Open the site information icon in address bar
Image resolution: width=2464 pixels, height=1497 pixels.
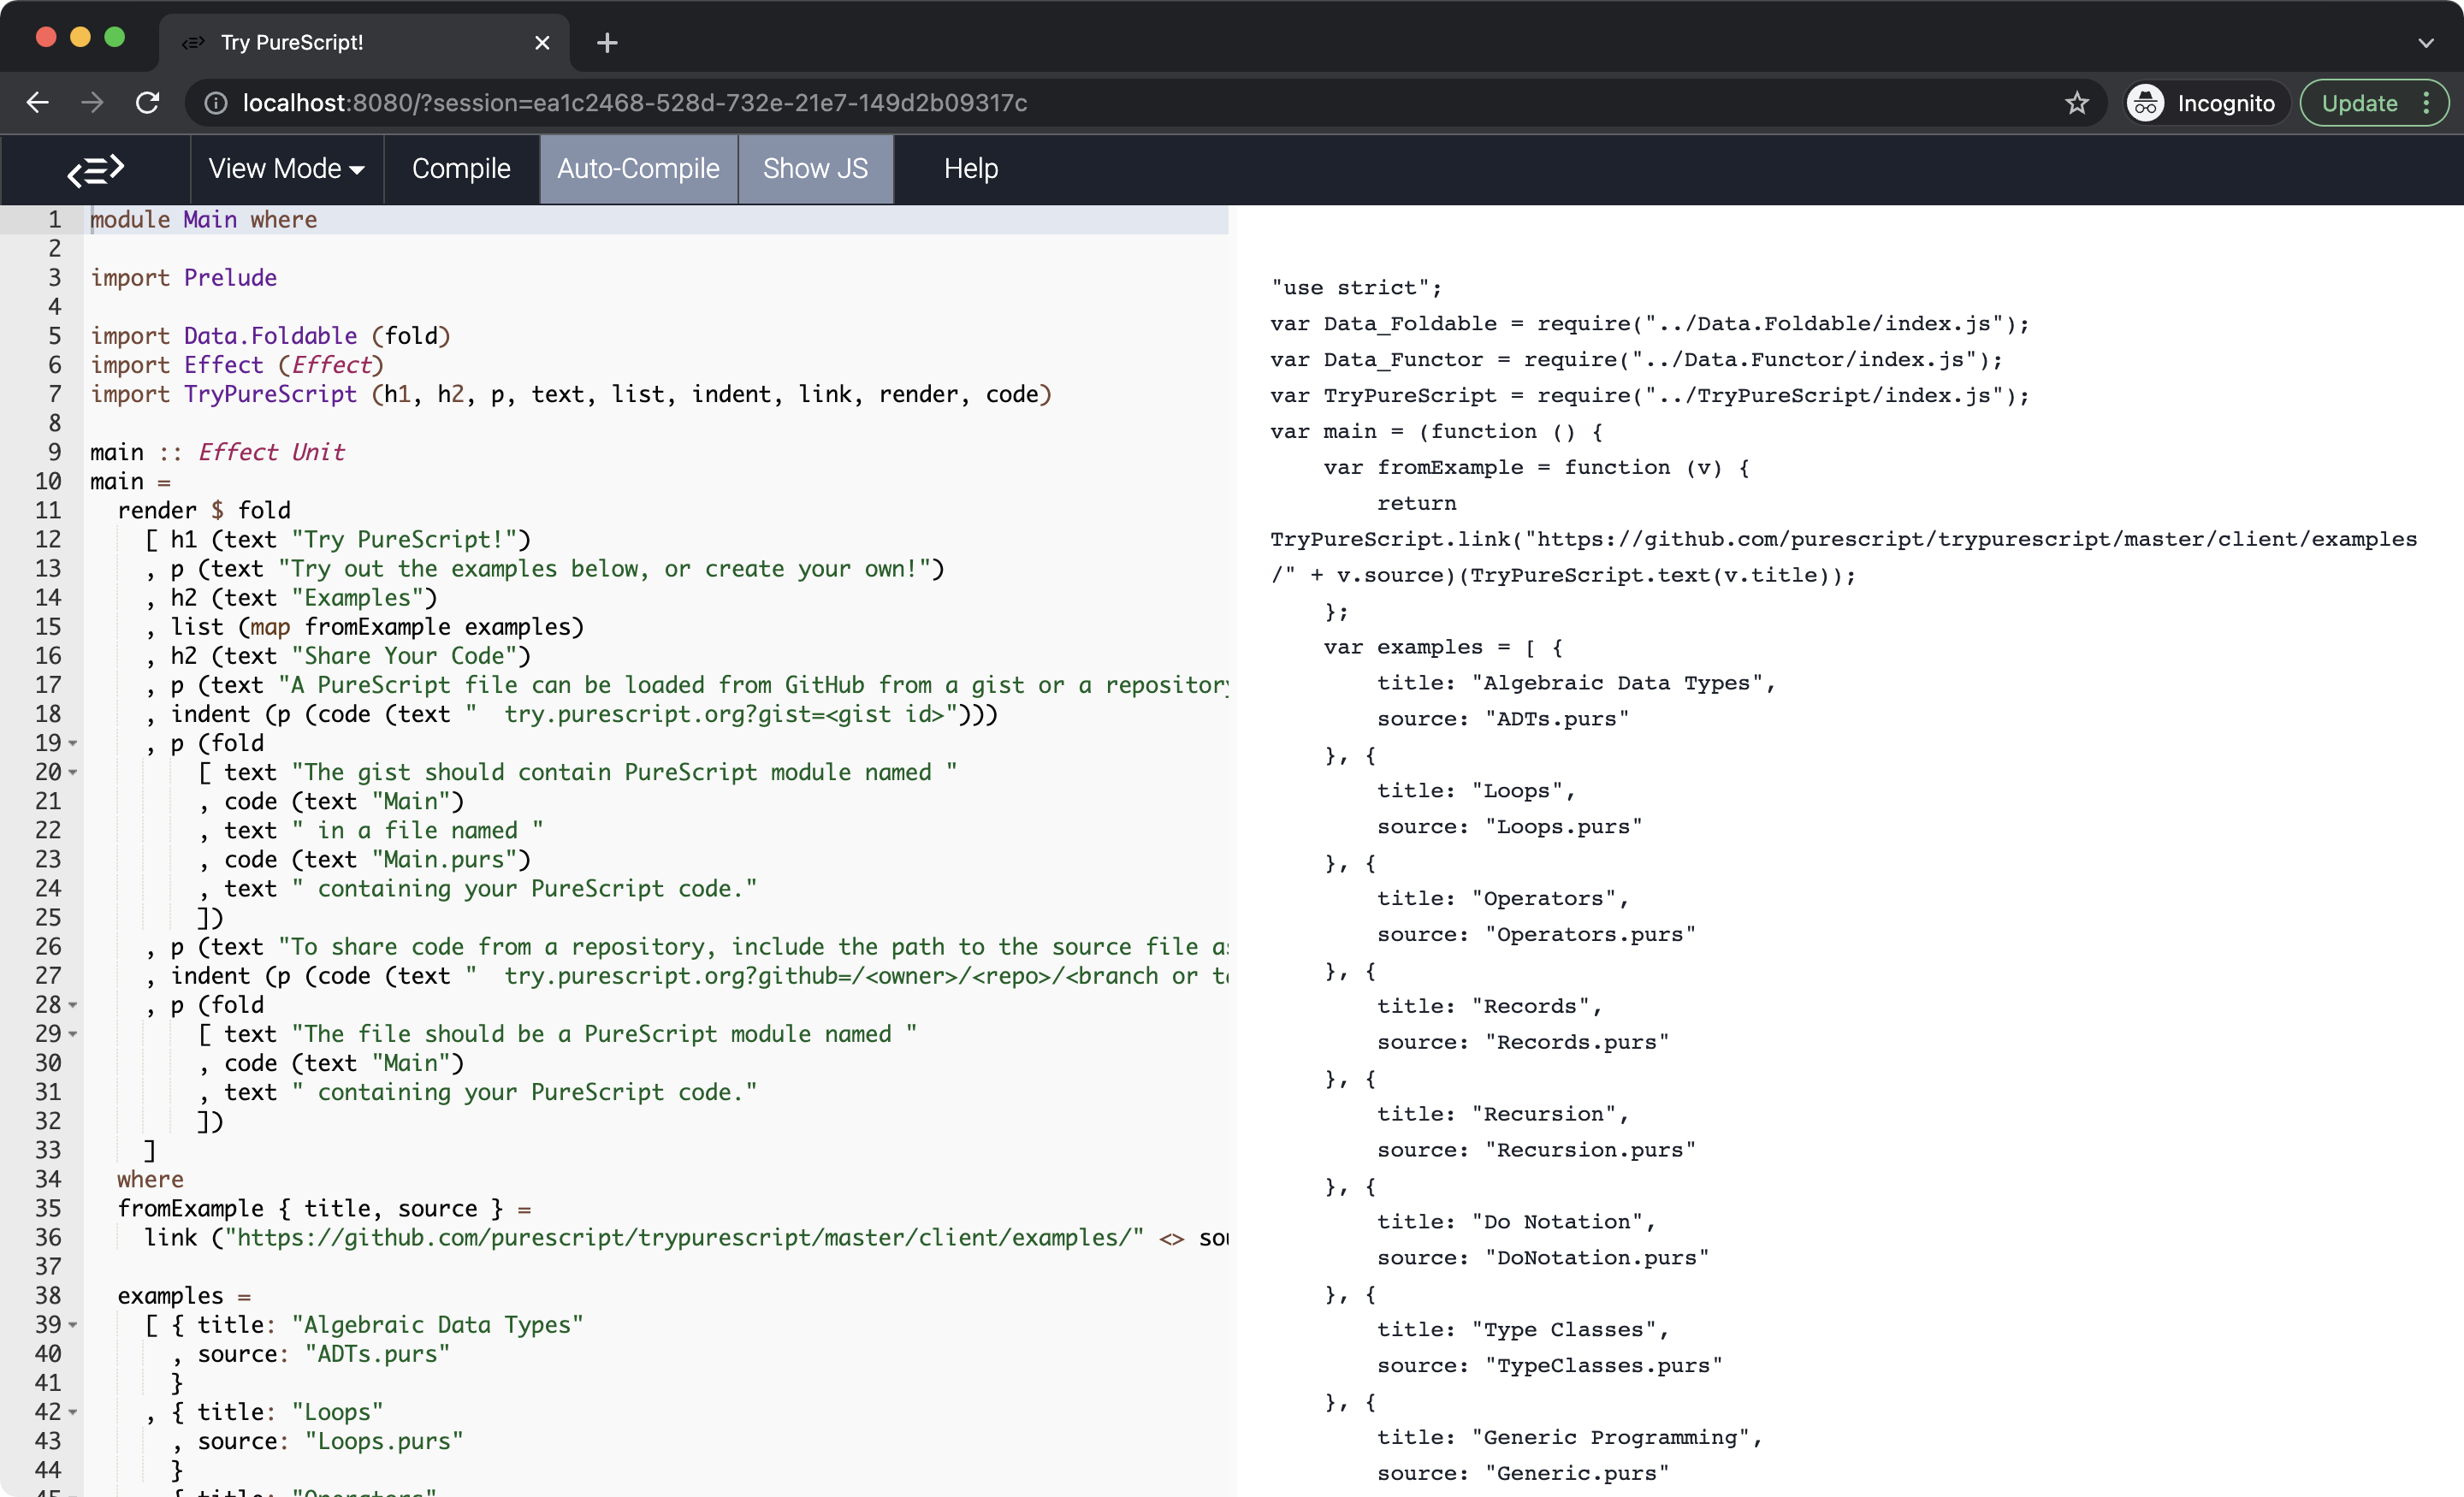216,103
